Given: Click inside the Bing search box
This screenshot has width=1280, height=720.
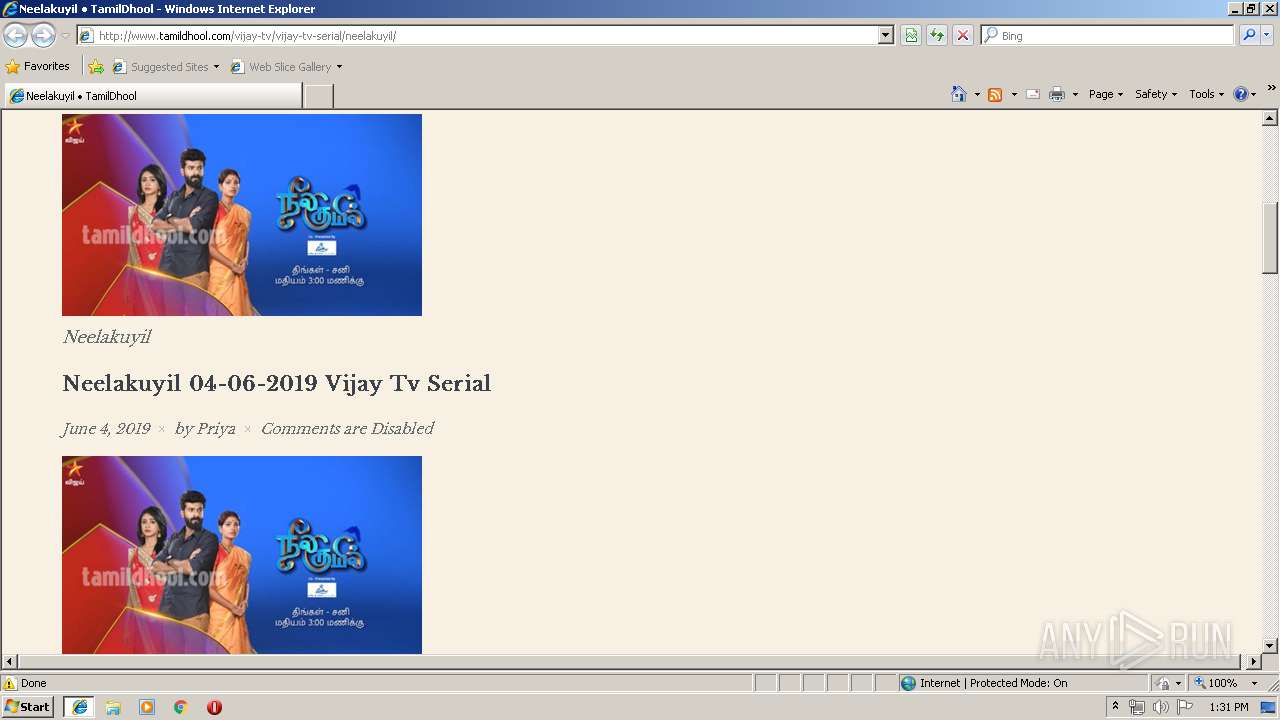Looking at the screenshot, I should click(1115, 35).
